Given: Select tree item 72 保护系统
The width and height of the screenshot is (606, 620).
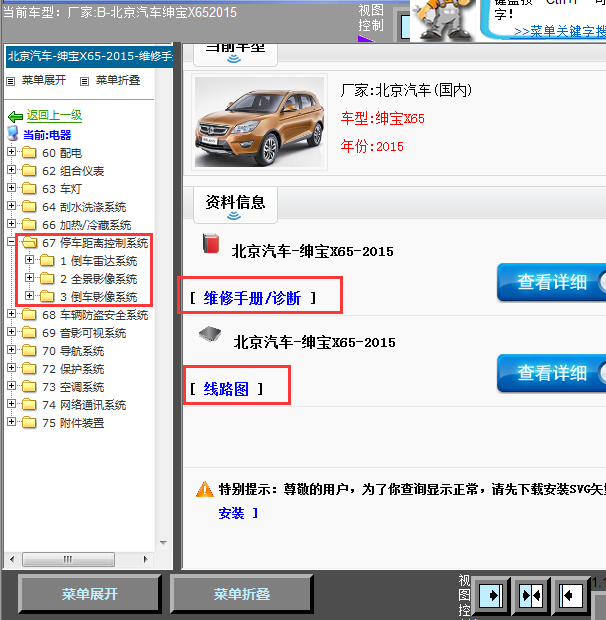Looking at the screenshot, I should 73,369.
